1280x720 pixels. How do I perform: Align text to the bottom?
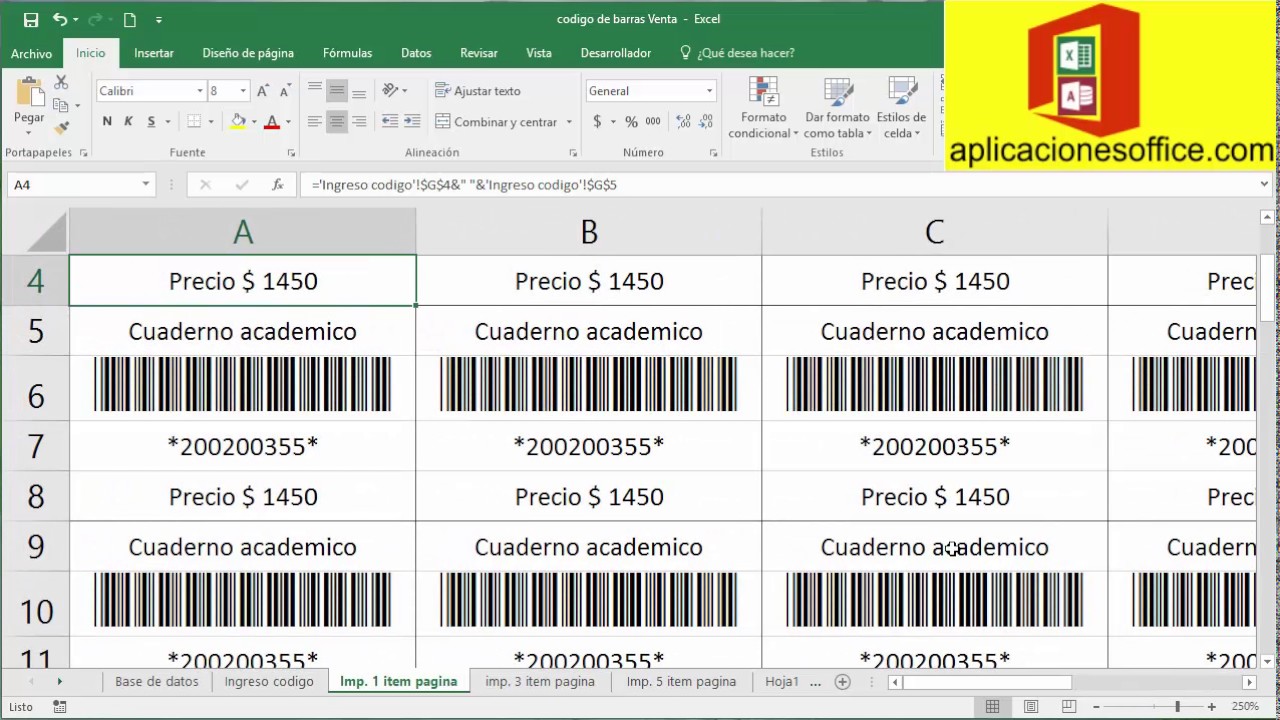[x=359, y=90]
